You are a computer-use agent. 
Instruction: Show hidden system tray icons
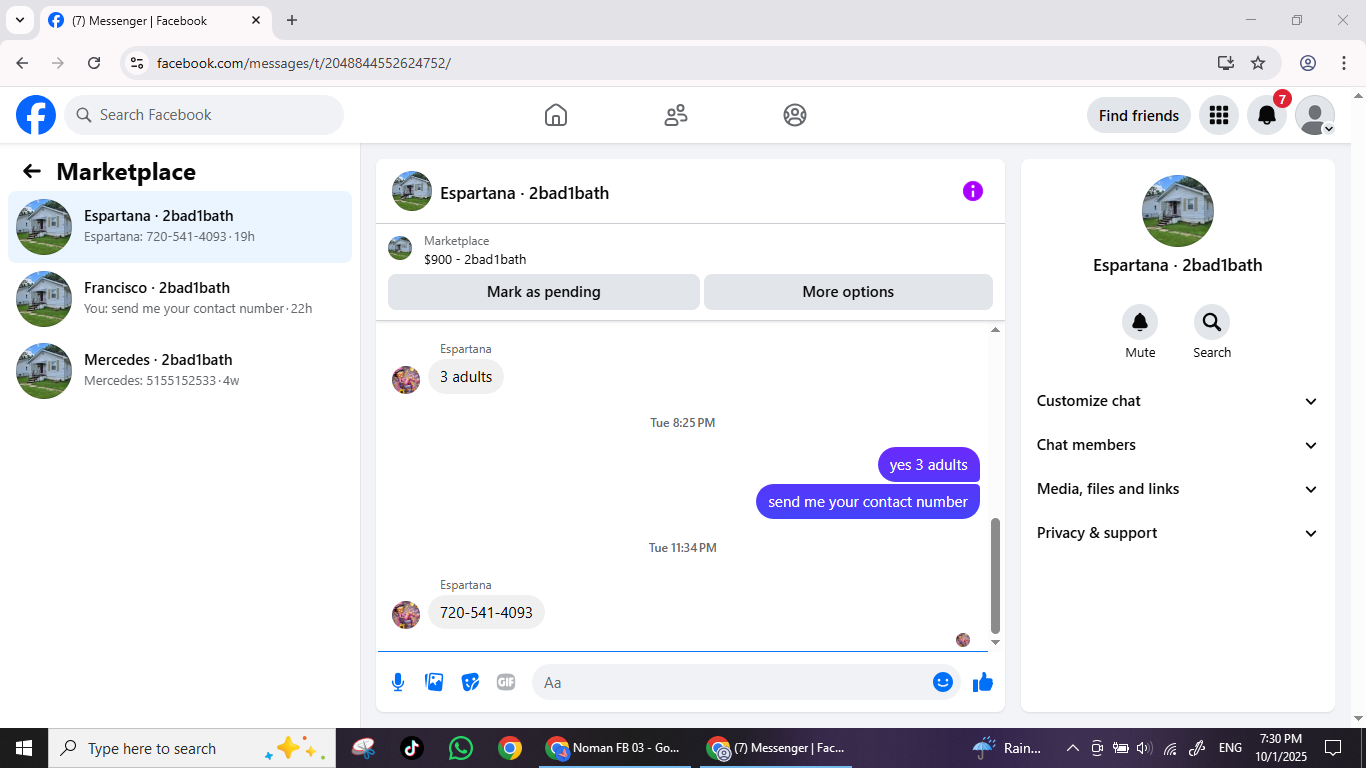click(1072, 748)
